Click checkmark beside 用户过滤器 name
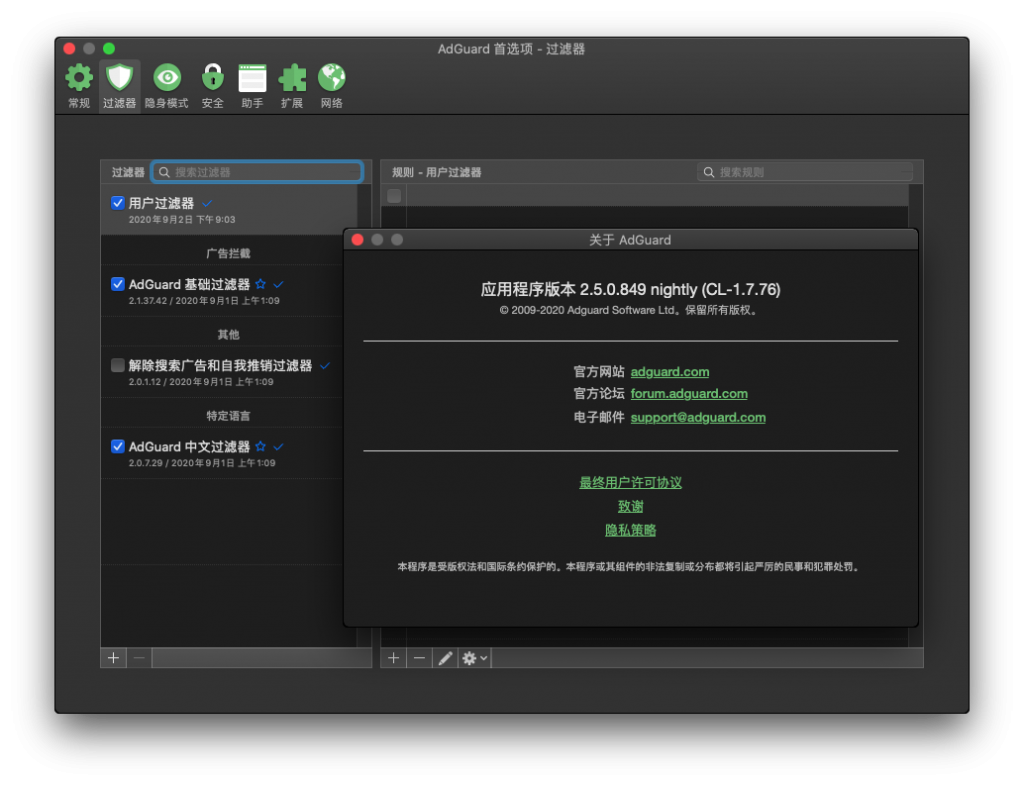1024x786 pixels. tap(207, 203)
